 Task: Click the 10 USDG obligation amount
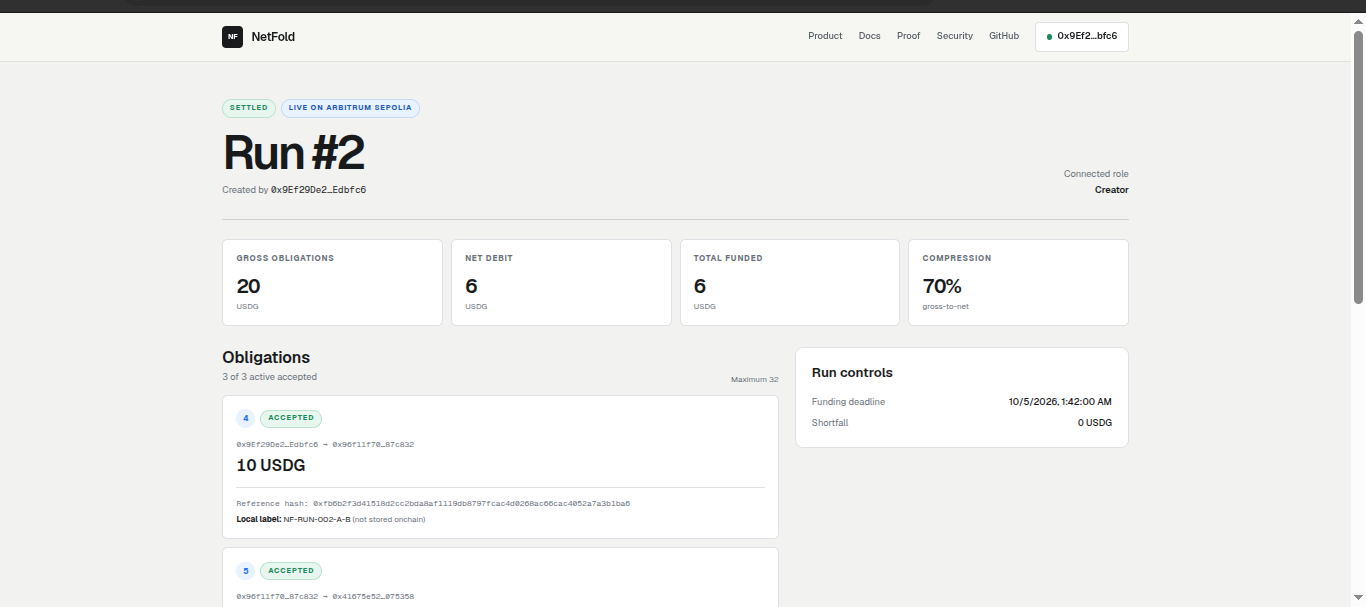point(271,466)
